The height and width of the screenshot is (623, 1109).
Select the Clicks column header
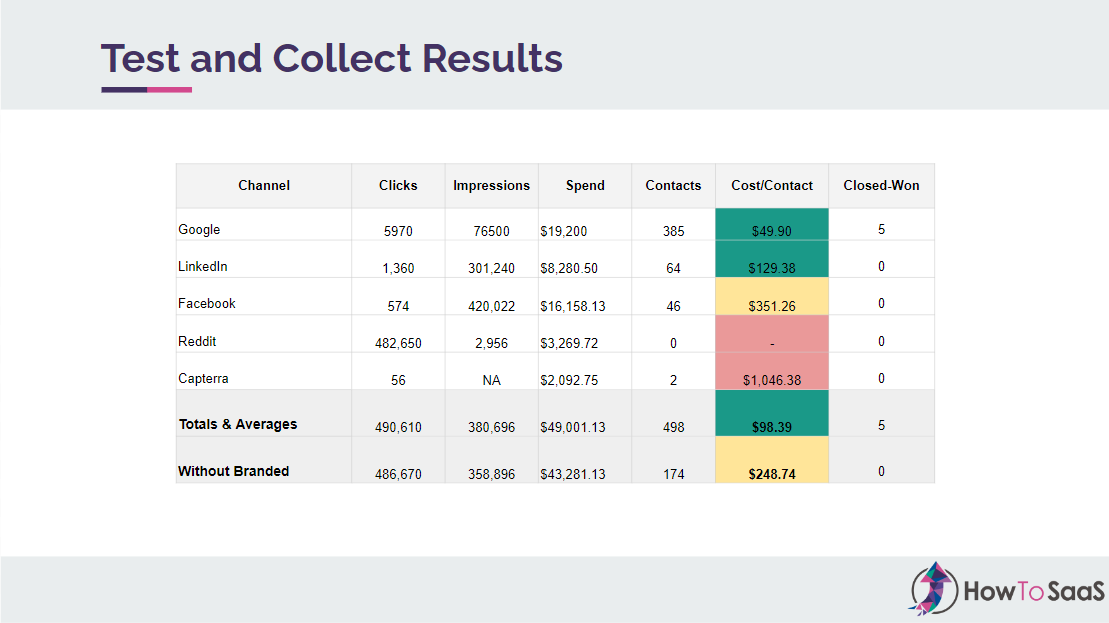[x=398, y=185]
